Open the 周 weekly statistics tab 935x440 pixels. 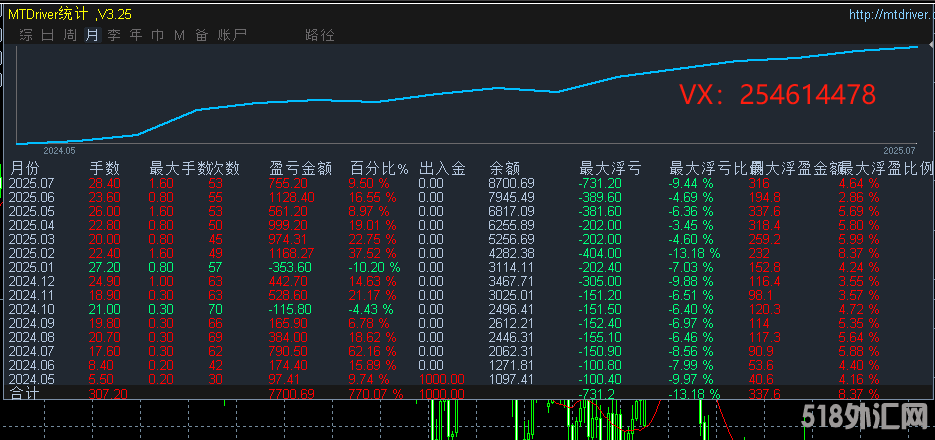click(70, 35)
